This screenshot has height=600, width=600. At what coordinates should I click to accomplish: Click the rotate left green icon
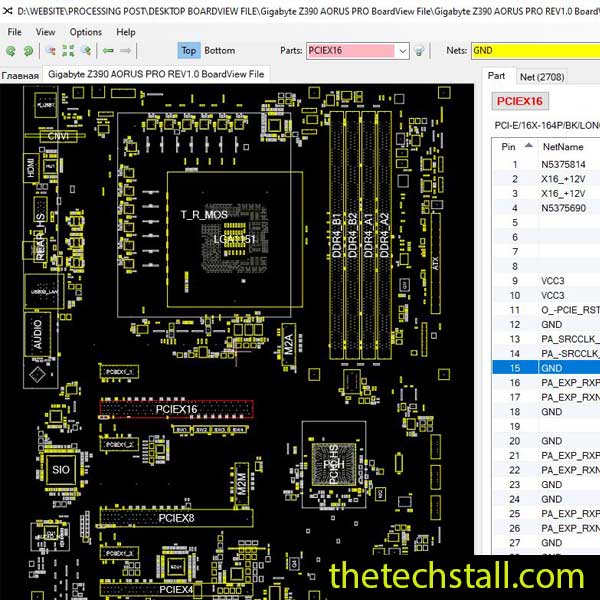click(11, 50)
